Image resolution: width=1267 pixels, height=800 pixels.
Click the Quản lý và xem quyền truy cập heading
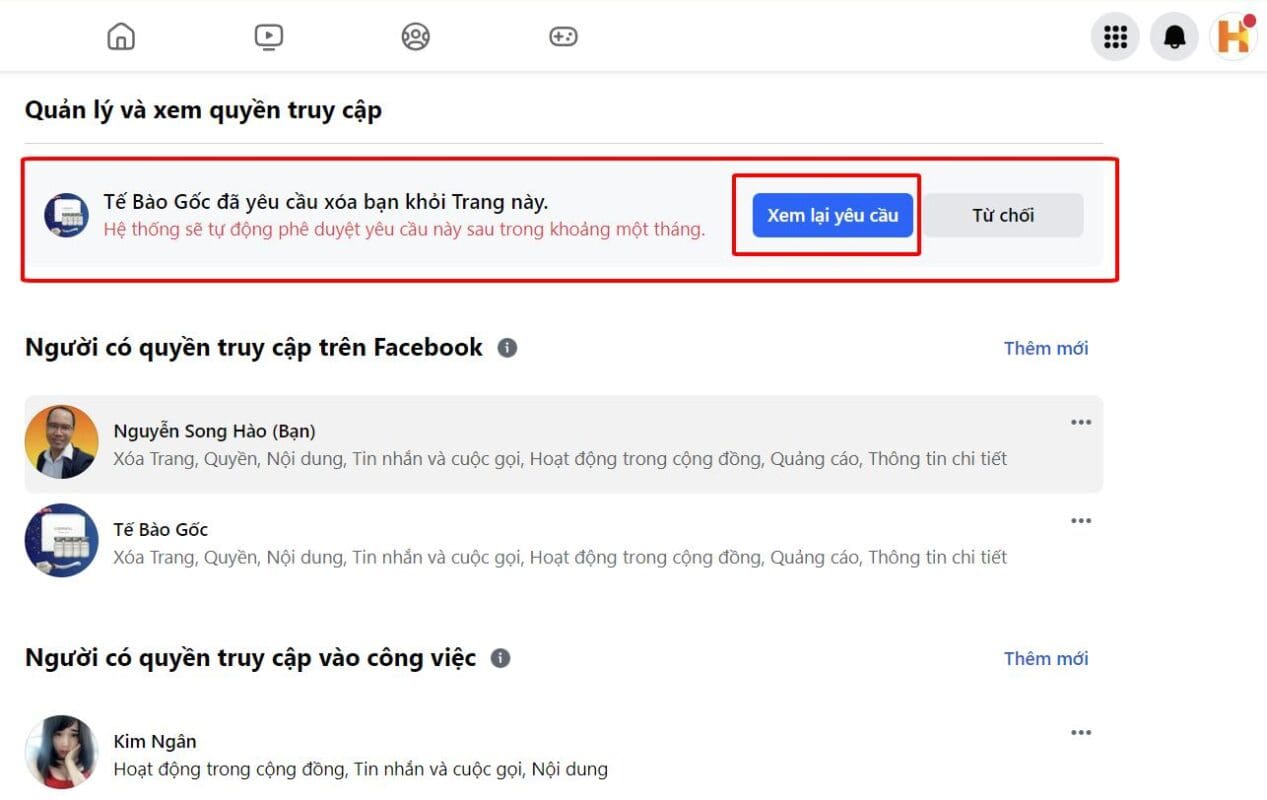[203, 110]
